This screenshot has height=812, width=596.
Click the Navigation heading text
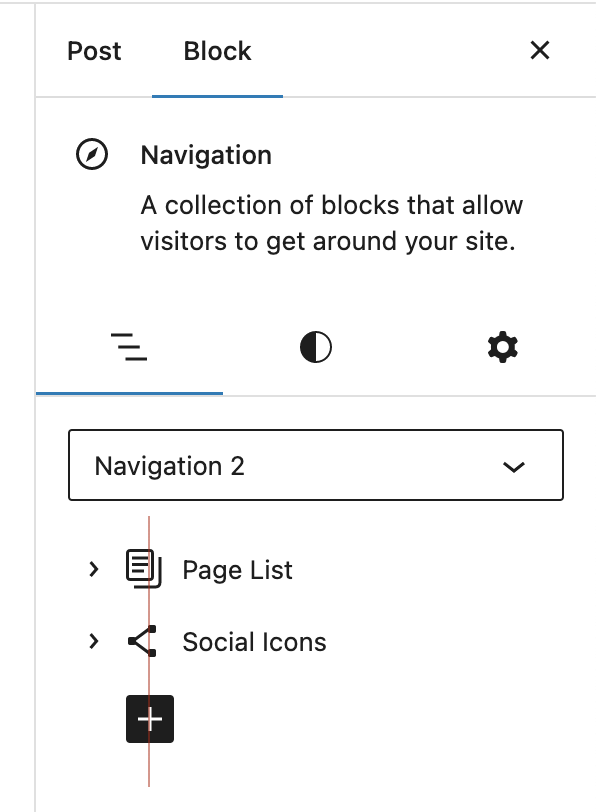click(x=205, y=155)
